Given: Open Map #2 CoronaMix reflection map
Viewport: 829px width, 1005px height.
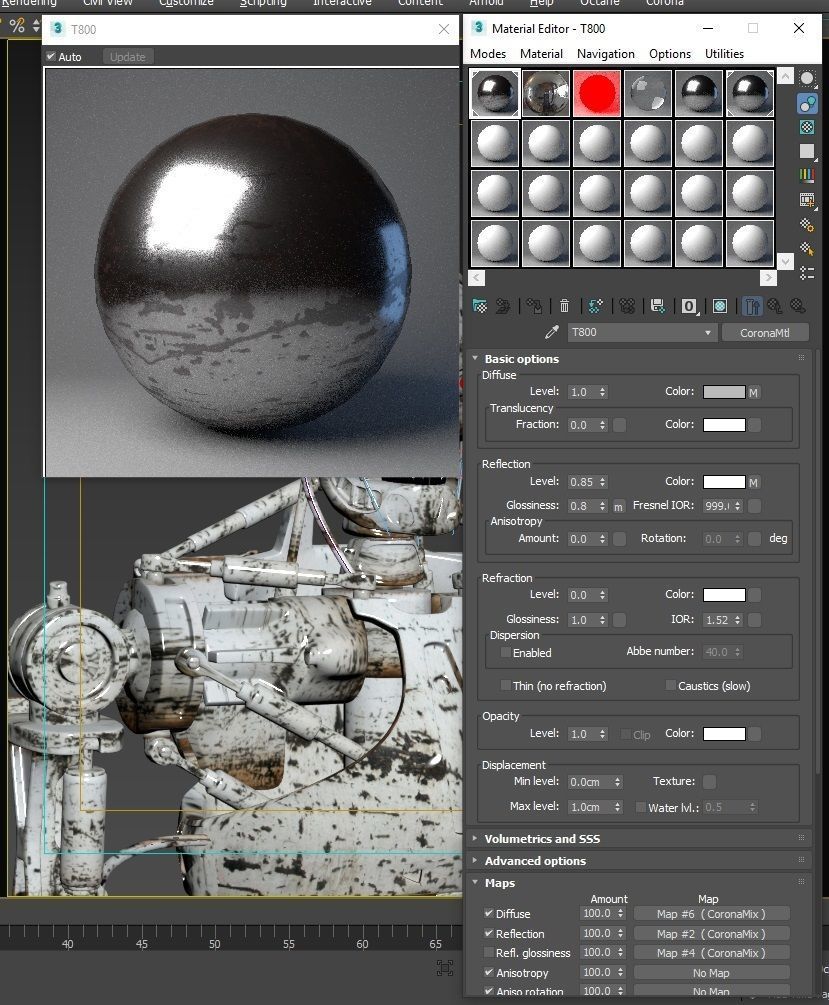Looking at the screenshot, I should (x=711, y=934).
